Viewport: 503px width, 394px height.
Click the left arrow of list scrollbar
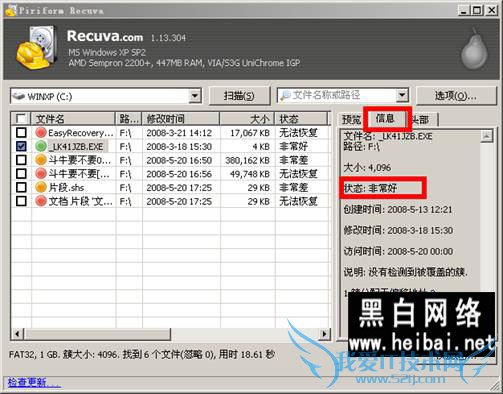pyautogui.click(x=18, y=334)
